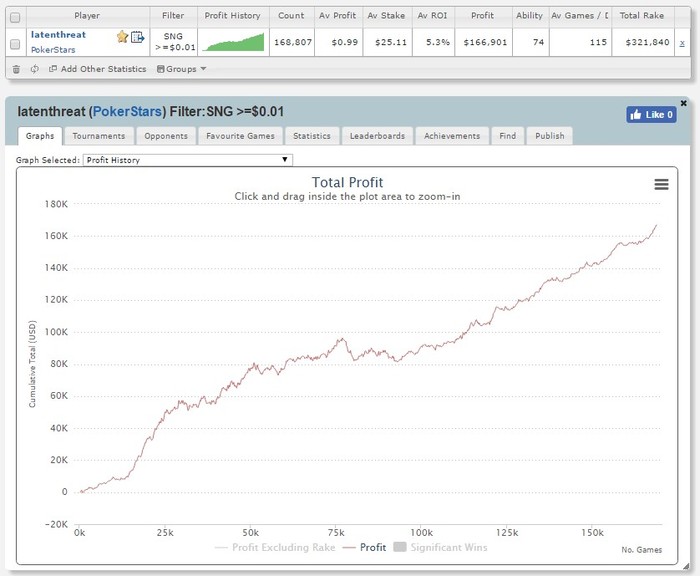700x576 pixels.
Task: Toggle the Profit legend series
Action: [364, 547]
